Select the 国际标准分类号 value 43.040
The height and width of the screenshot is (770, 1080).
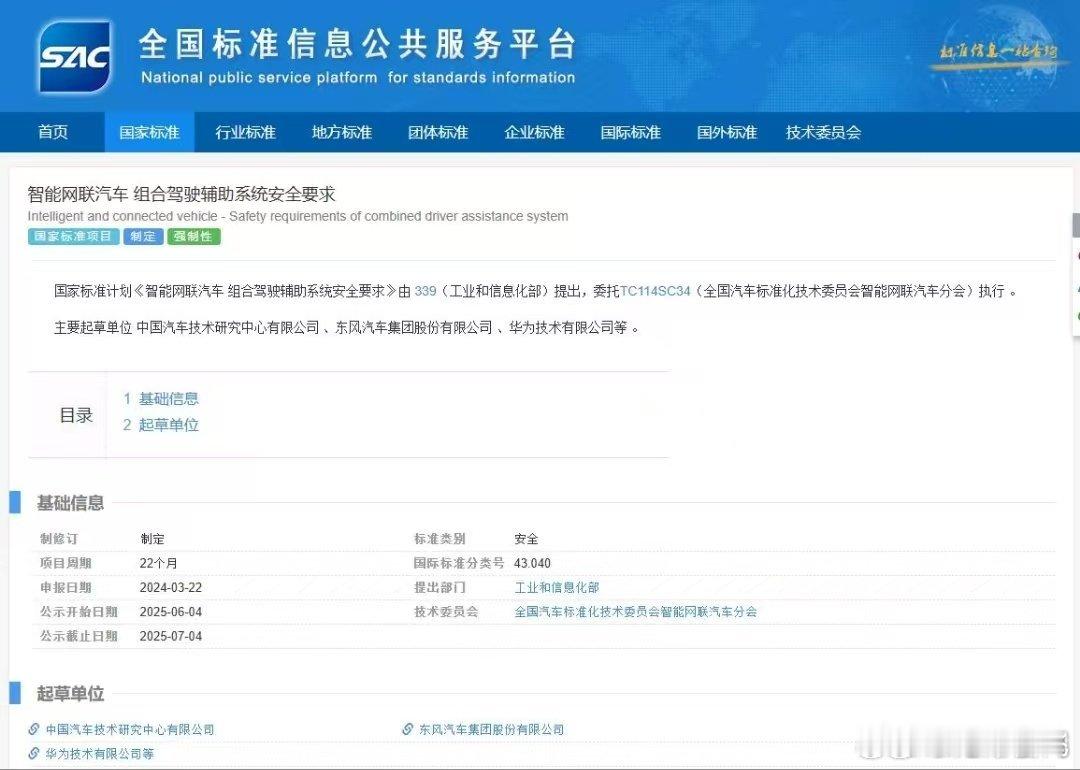click(532, 563)
